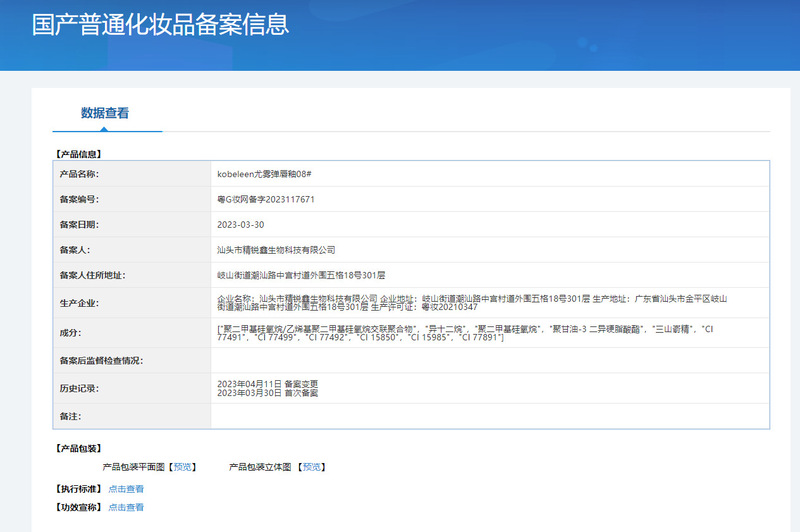Viewport: 800px width, 532px height.
Task: Click the empty 备案后监督检查情况 cell
Action: [x=489, y=359]
